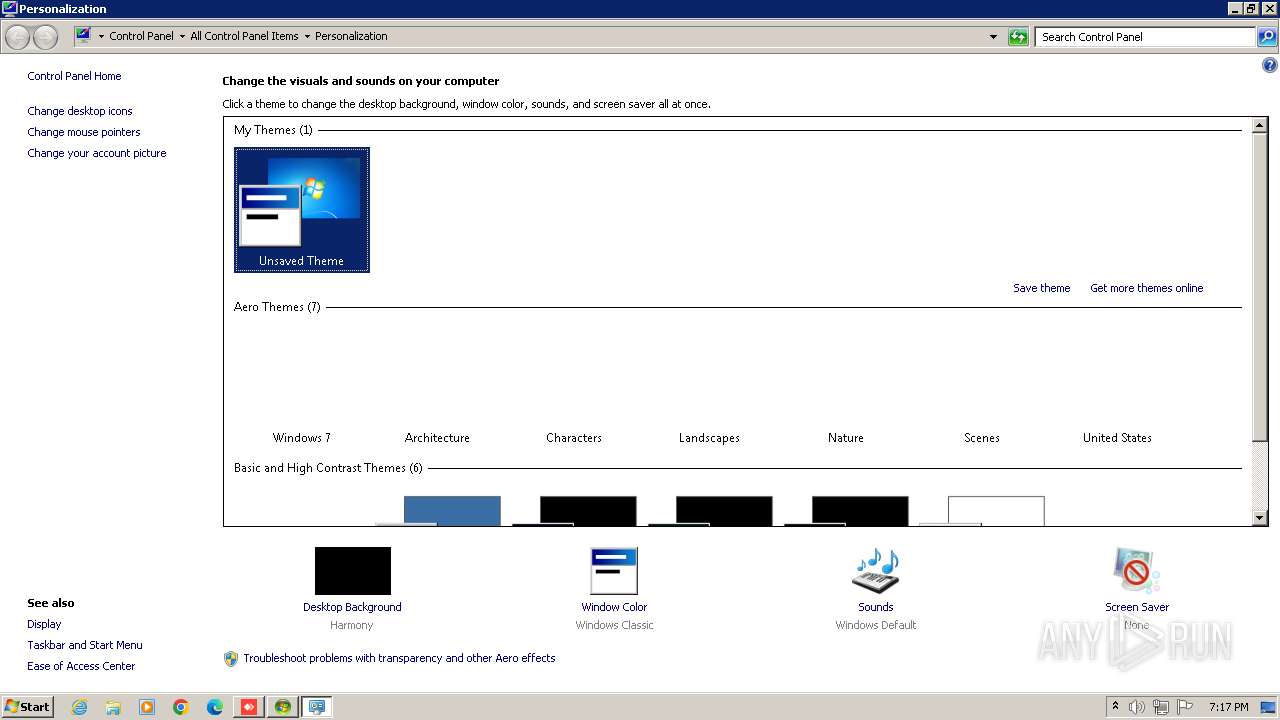Open Change mouse pointers link
This screenshot has height=720, width=1280.
(x=84, y=132)
